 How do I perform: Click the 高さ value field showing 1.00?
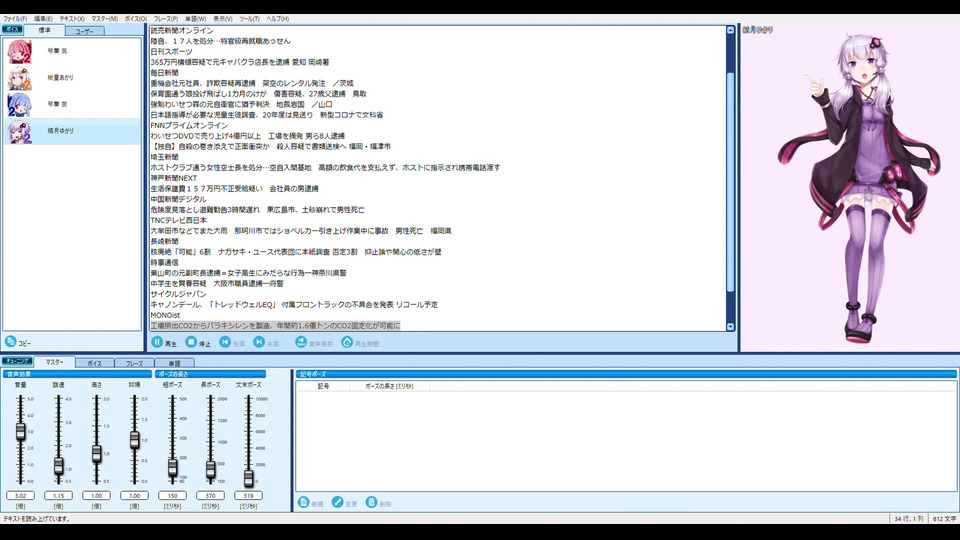[x=97, y=495]
